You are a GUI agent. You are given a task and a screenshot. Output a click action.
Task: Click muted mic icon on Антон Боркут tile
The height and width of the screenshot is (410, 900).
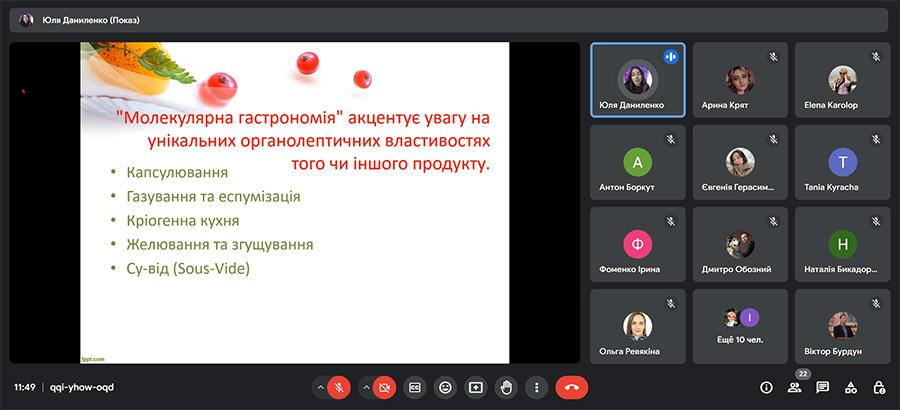[x=671, y=139]
